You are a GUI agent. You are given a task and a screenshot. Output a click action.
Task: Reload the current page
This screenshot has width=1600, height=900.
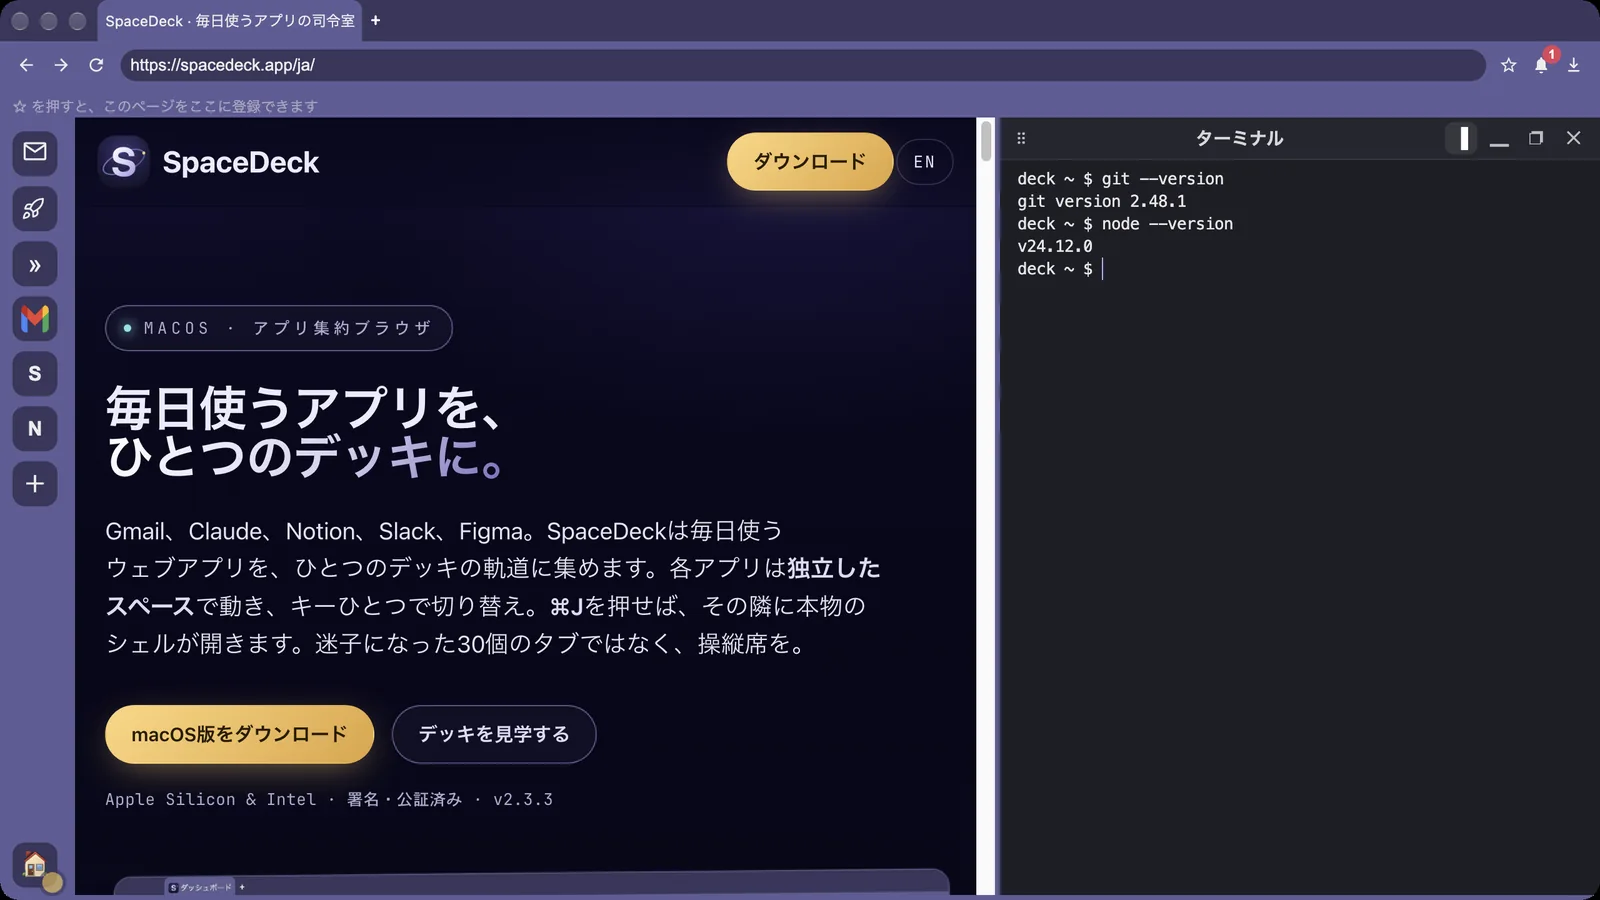pyautogui.click(x=96, y=65)
